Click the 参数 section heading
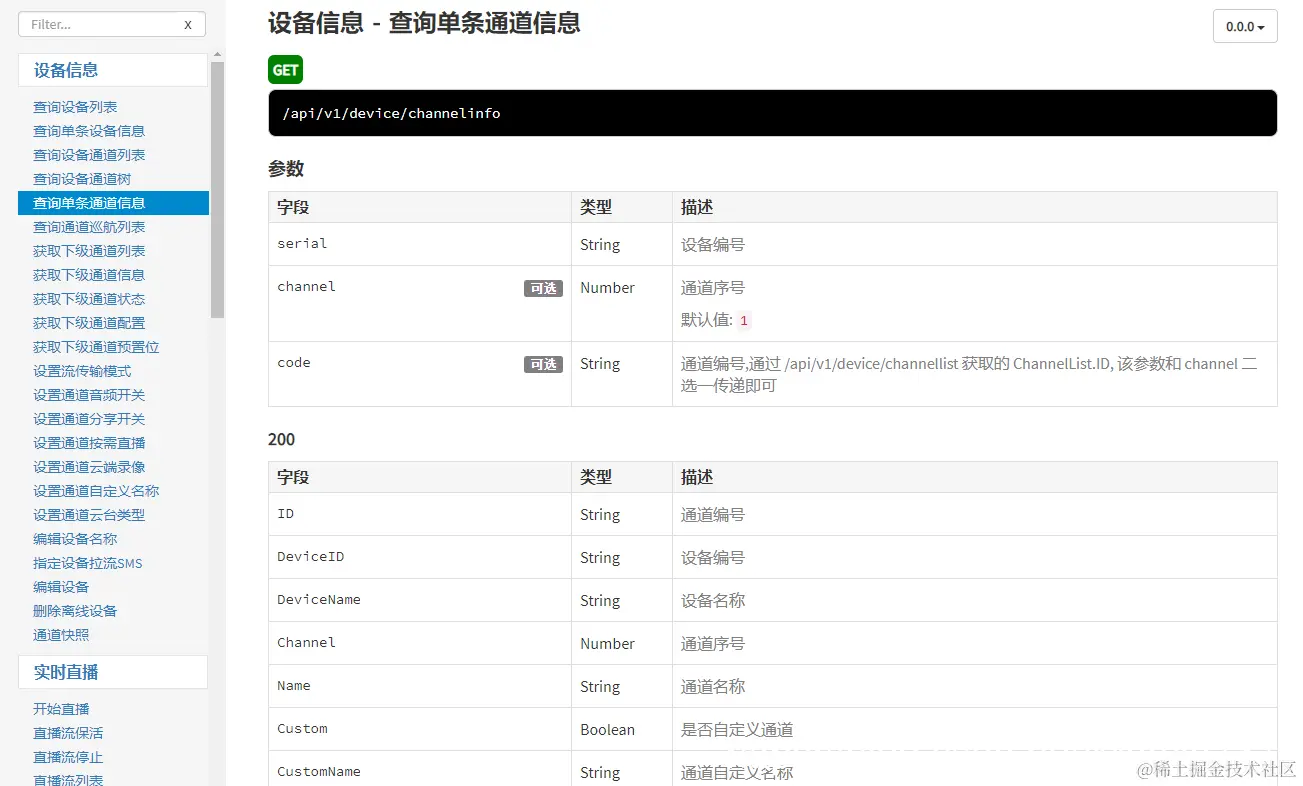The height and width of the screenshot is (786, 1303). [x=286, y=168]
